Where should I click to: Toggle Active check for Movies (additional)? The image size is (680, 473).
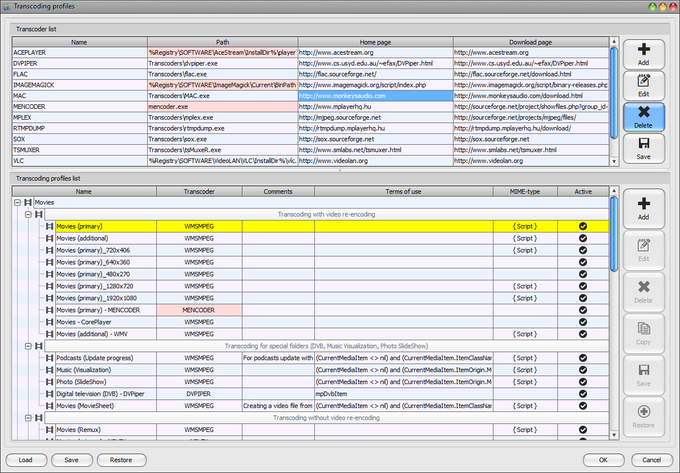pos(583,238)
